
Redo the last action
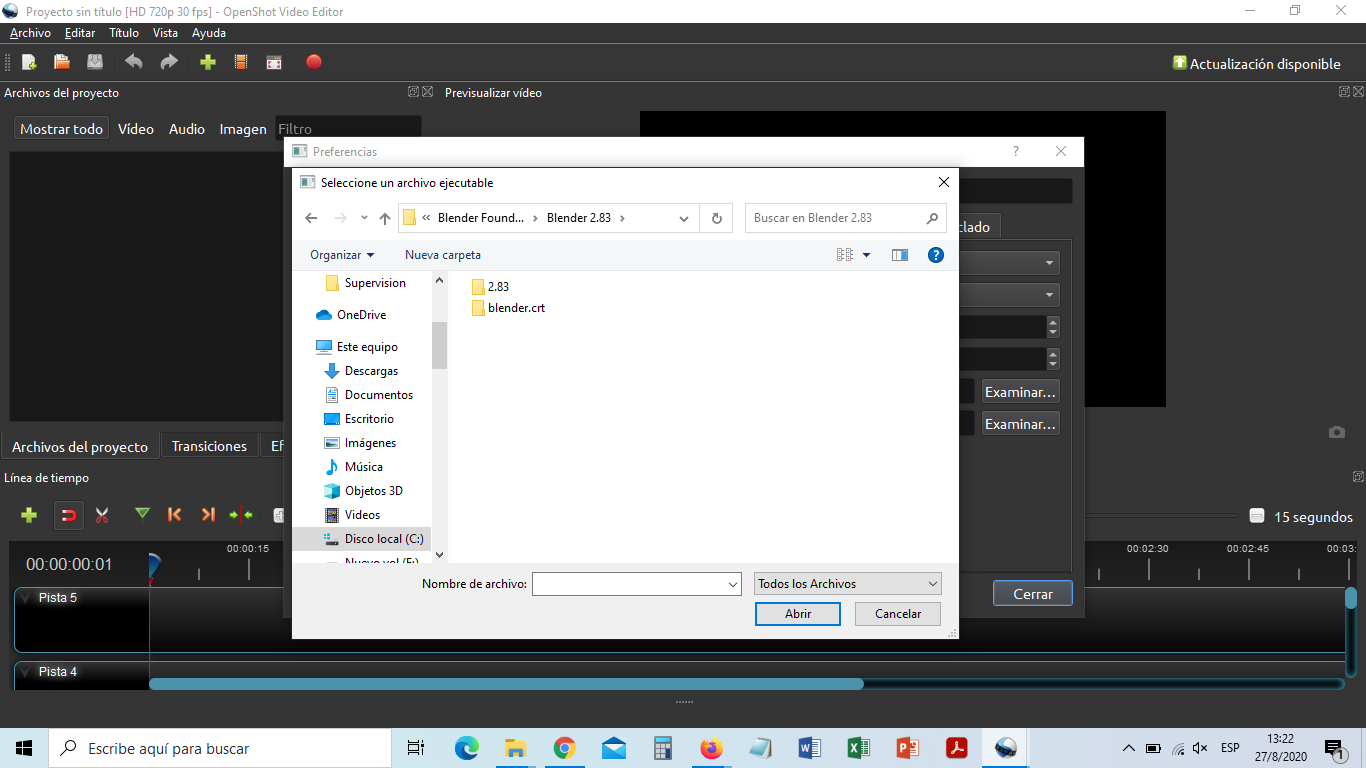click(x=168, y=62)
